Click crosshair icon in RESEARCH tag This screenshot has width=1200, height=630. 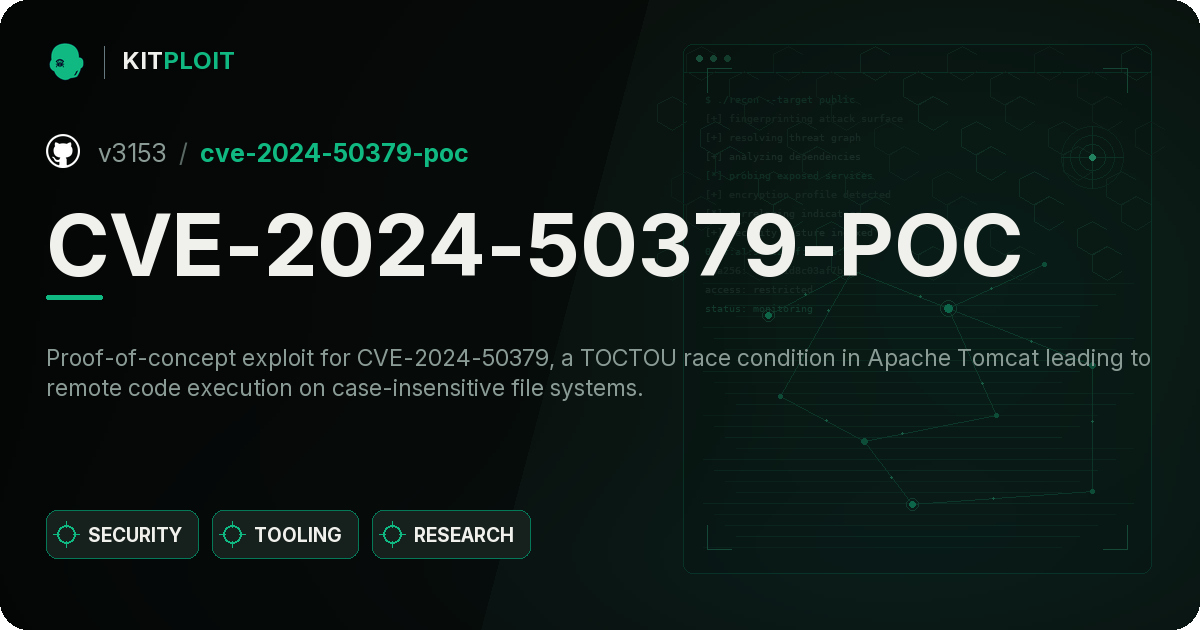point(393,535)
